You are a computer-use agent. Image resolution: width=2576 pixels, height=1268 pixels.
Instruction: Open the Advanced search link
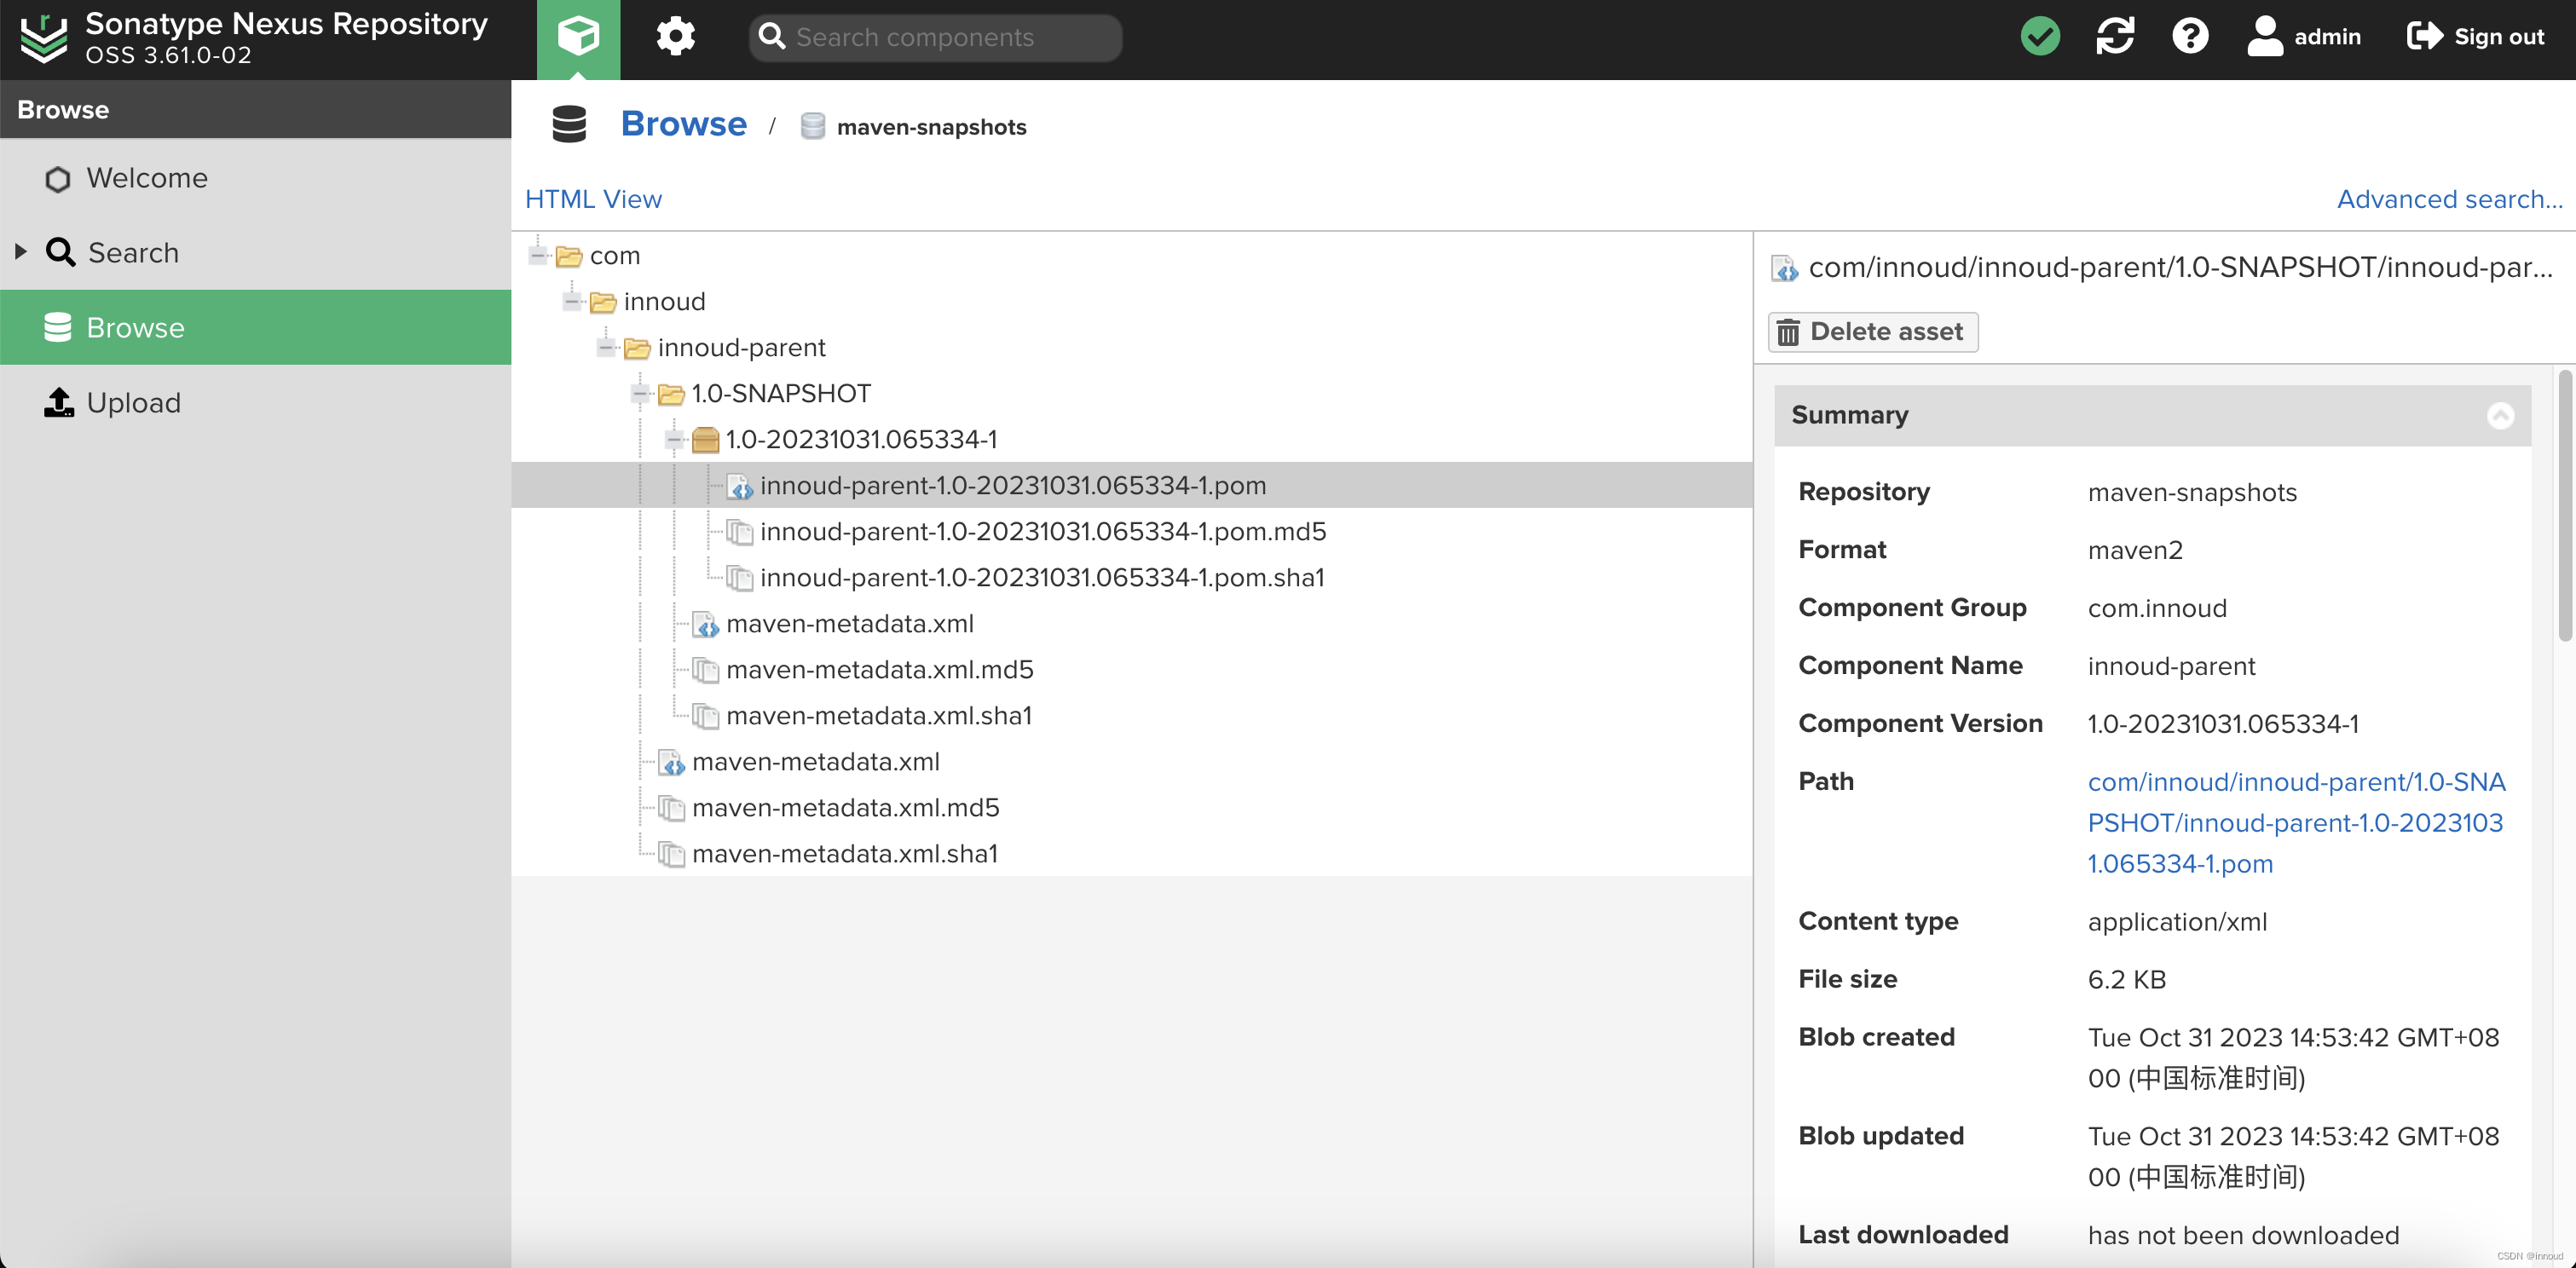(2448, 199)
